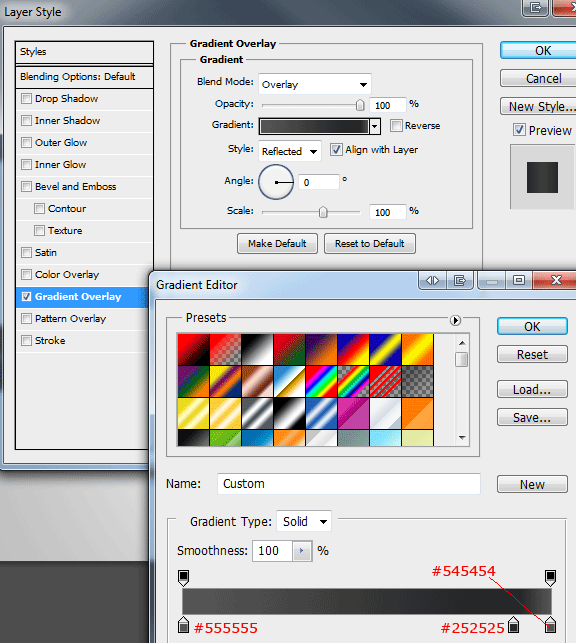Enable the Contour checkbox
The image size is (576, 643).
coord(39,208)
